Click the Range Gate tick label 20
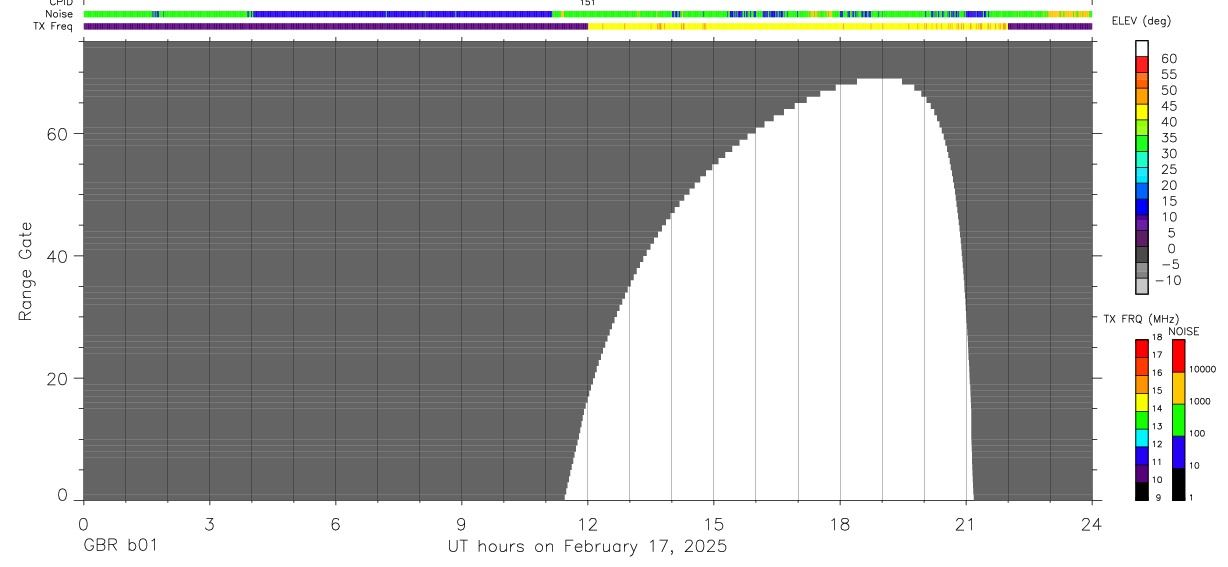 tap(58, 380)
